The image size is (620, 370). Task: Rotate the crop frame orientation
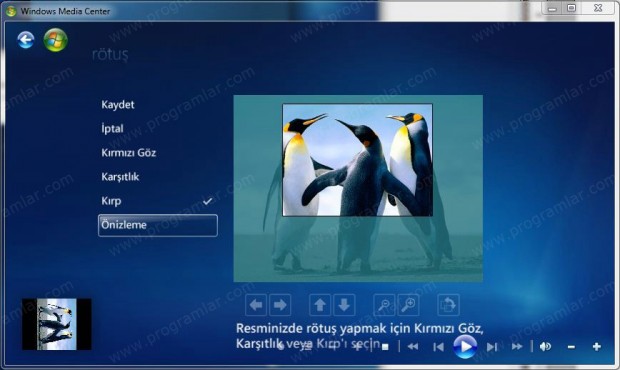(448, 305)
